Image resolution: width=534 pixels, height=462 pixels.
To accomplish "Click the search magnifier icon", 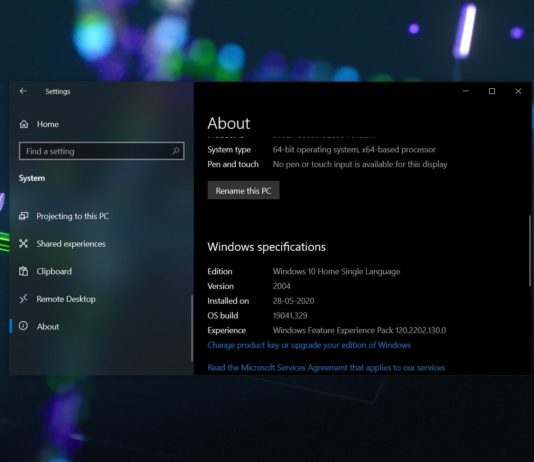I will (x=176, y=151).
